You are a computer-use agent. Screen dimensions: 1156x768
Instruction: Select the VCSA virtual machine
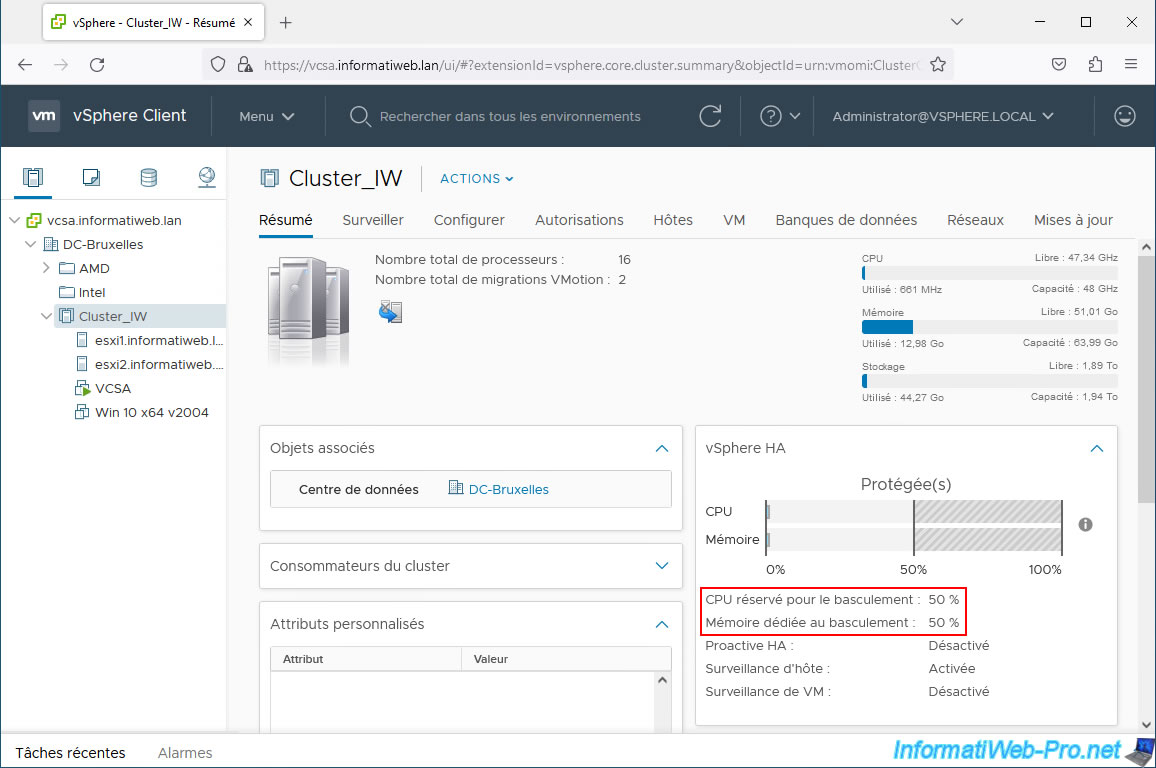[x=113, y=388]
